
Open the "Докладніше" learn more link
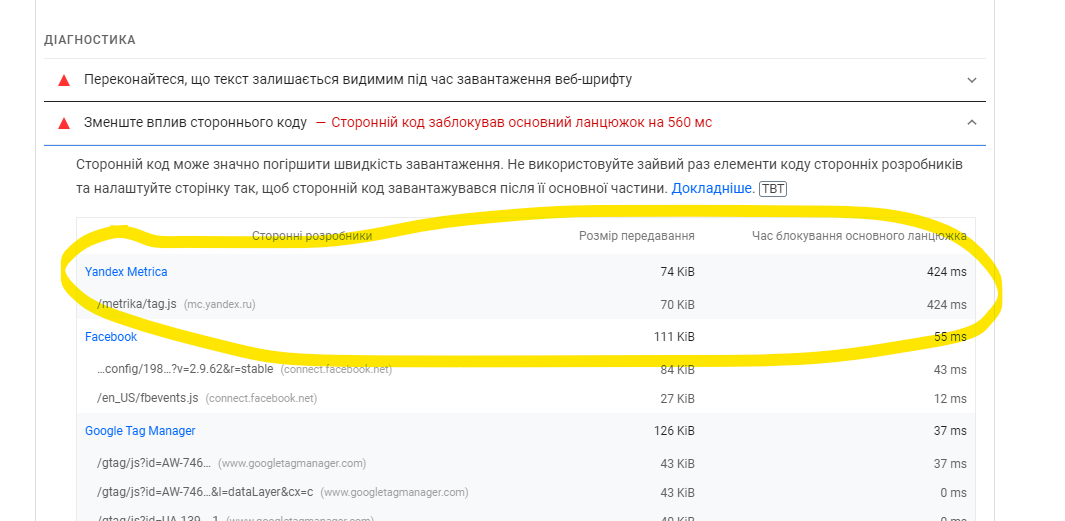tap(713, 188)
